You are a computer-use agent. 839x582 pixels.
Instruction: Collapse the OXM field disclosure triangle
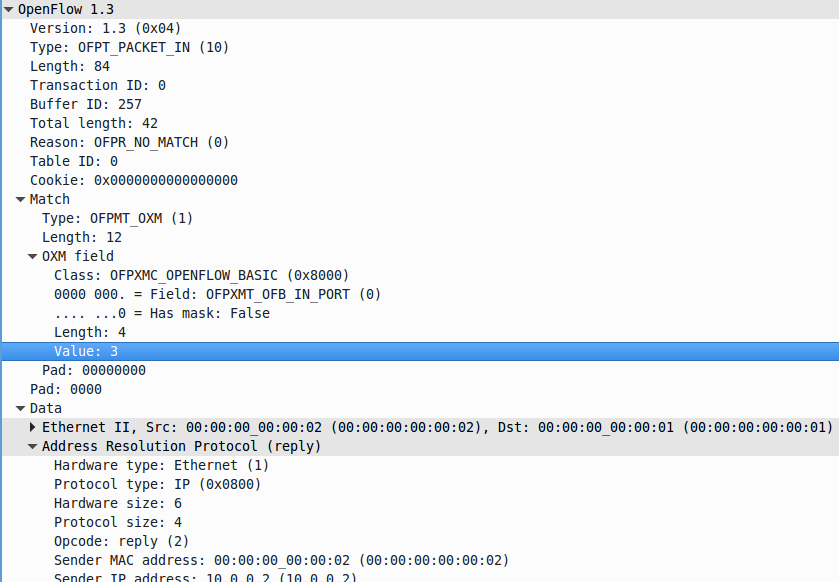(x=32, y=256)
